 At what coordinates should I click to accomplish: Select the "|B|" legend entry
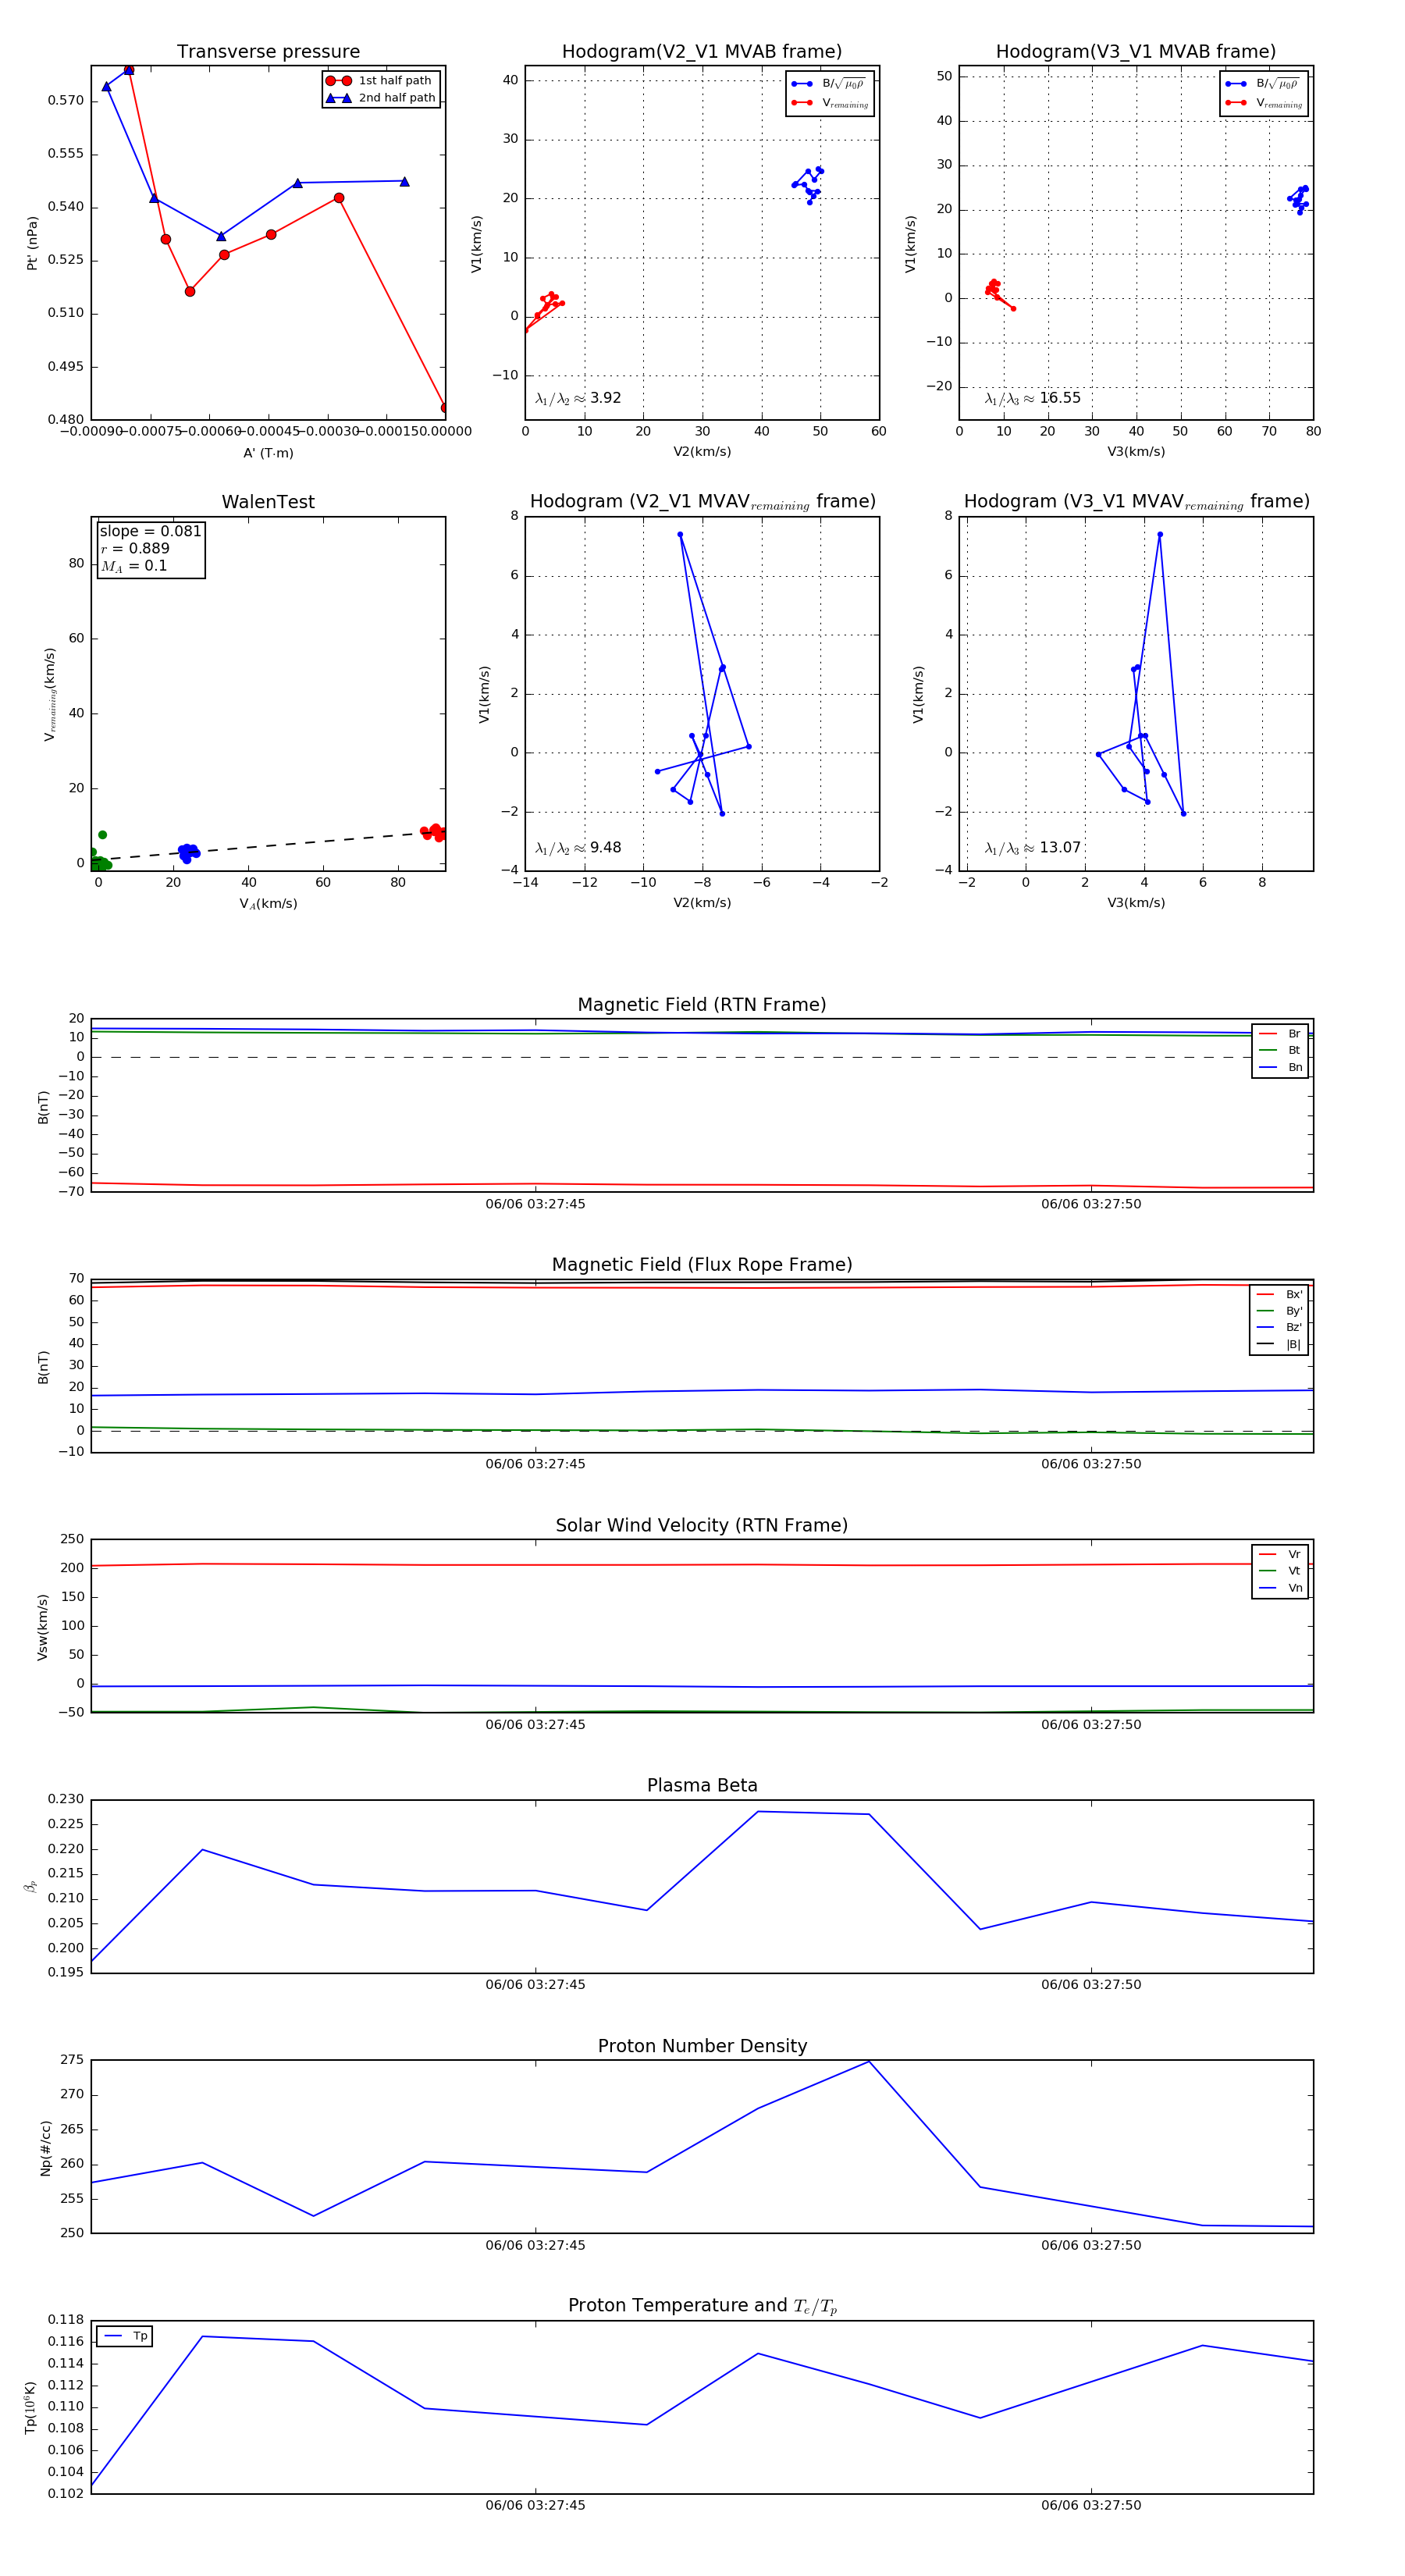(1279, 1344)
